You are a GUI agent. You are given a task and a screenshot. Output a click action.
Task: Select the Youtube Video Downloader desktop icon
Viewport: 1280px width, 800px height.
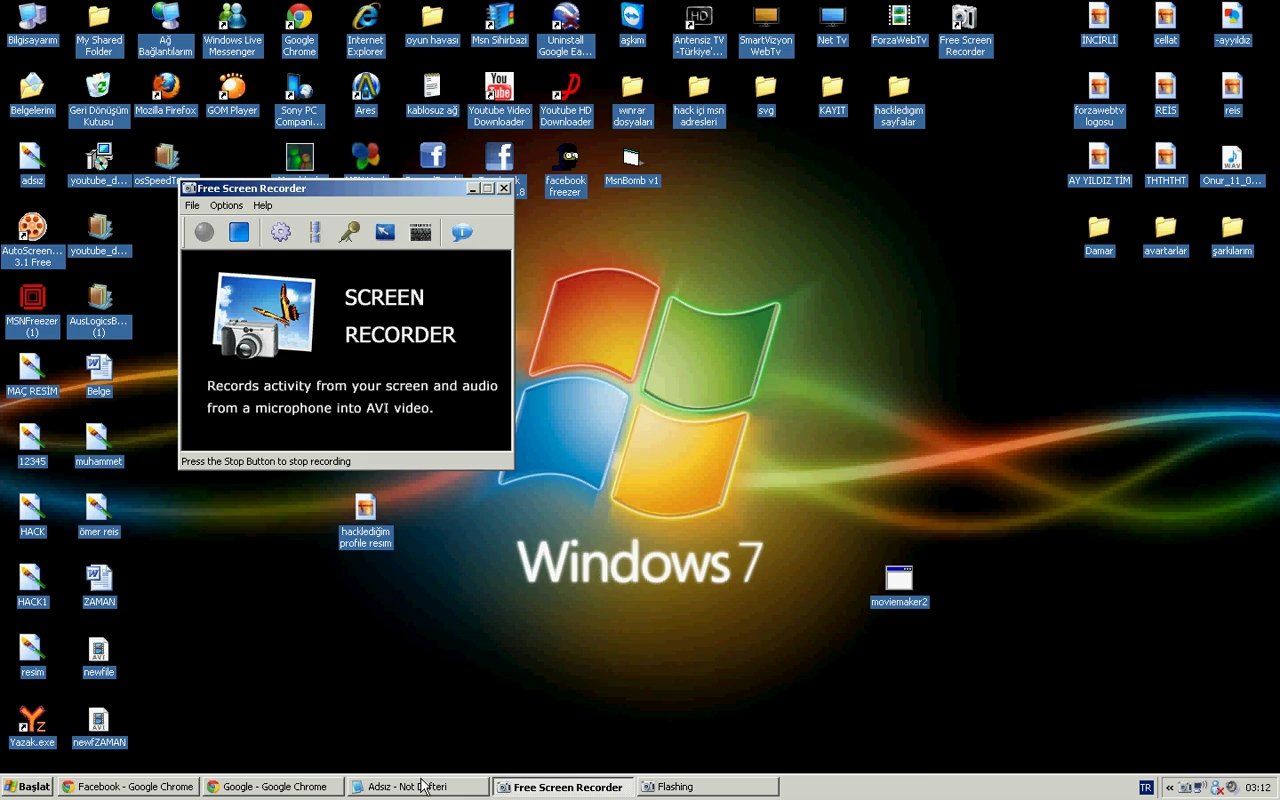[499, 100]
